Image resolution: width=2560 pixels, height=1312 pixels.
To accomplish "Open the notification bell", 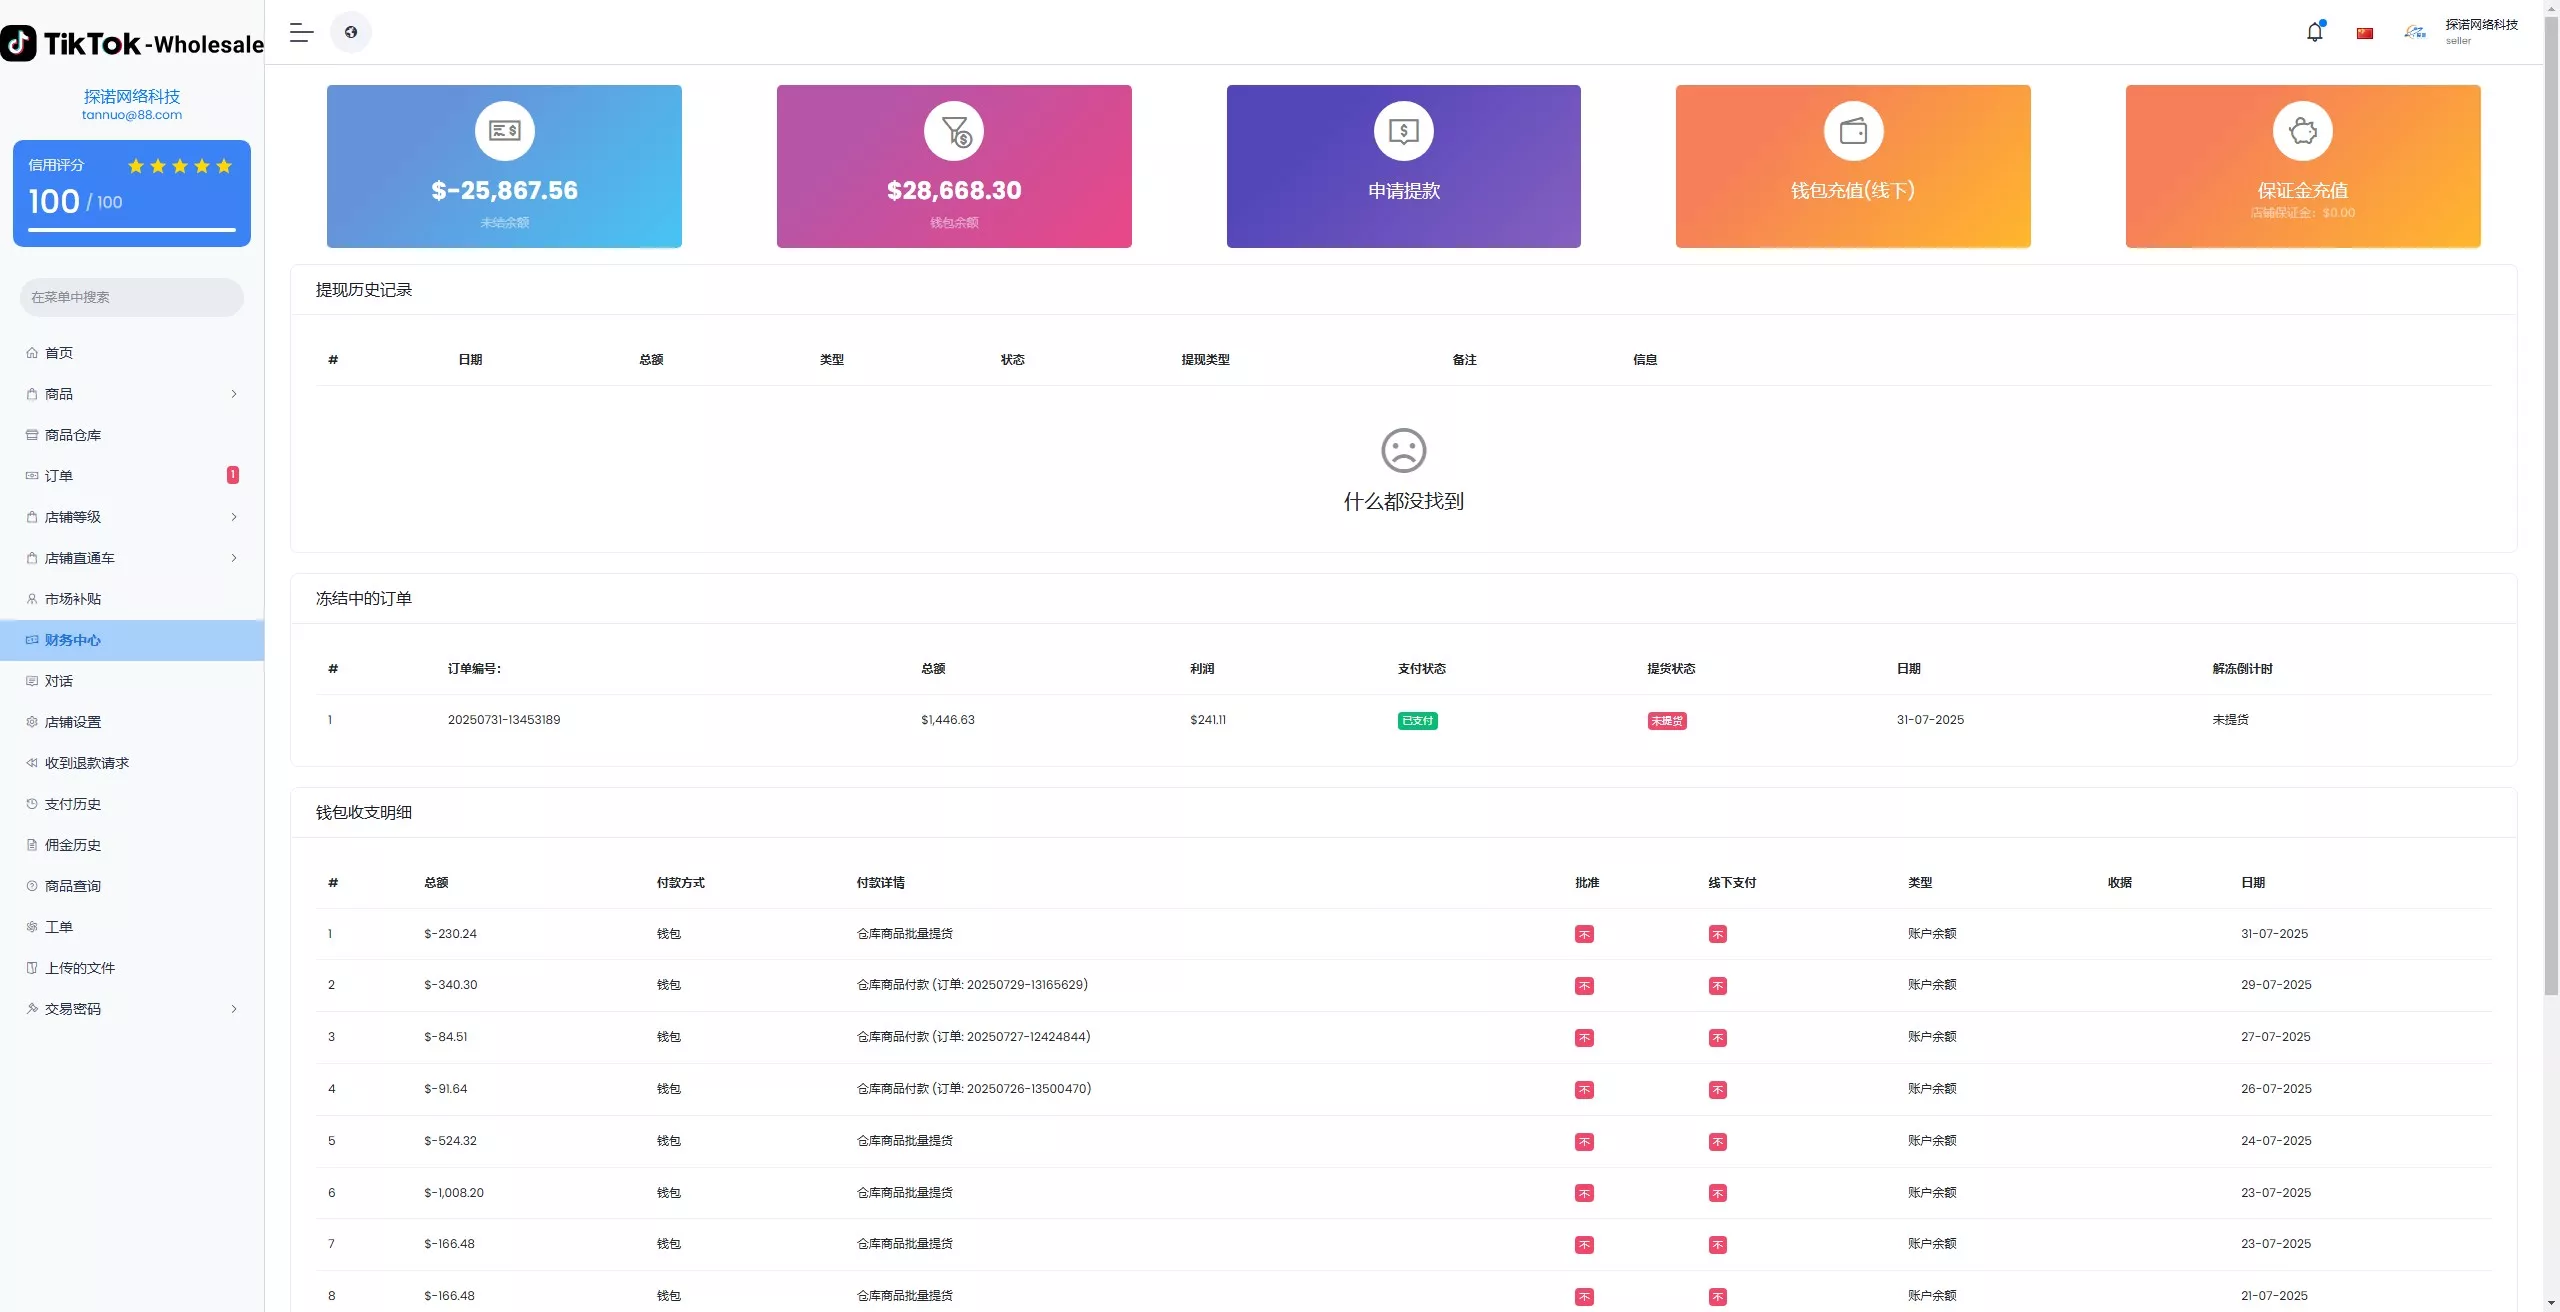I will coord(2314,32).
